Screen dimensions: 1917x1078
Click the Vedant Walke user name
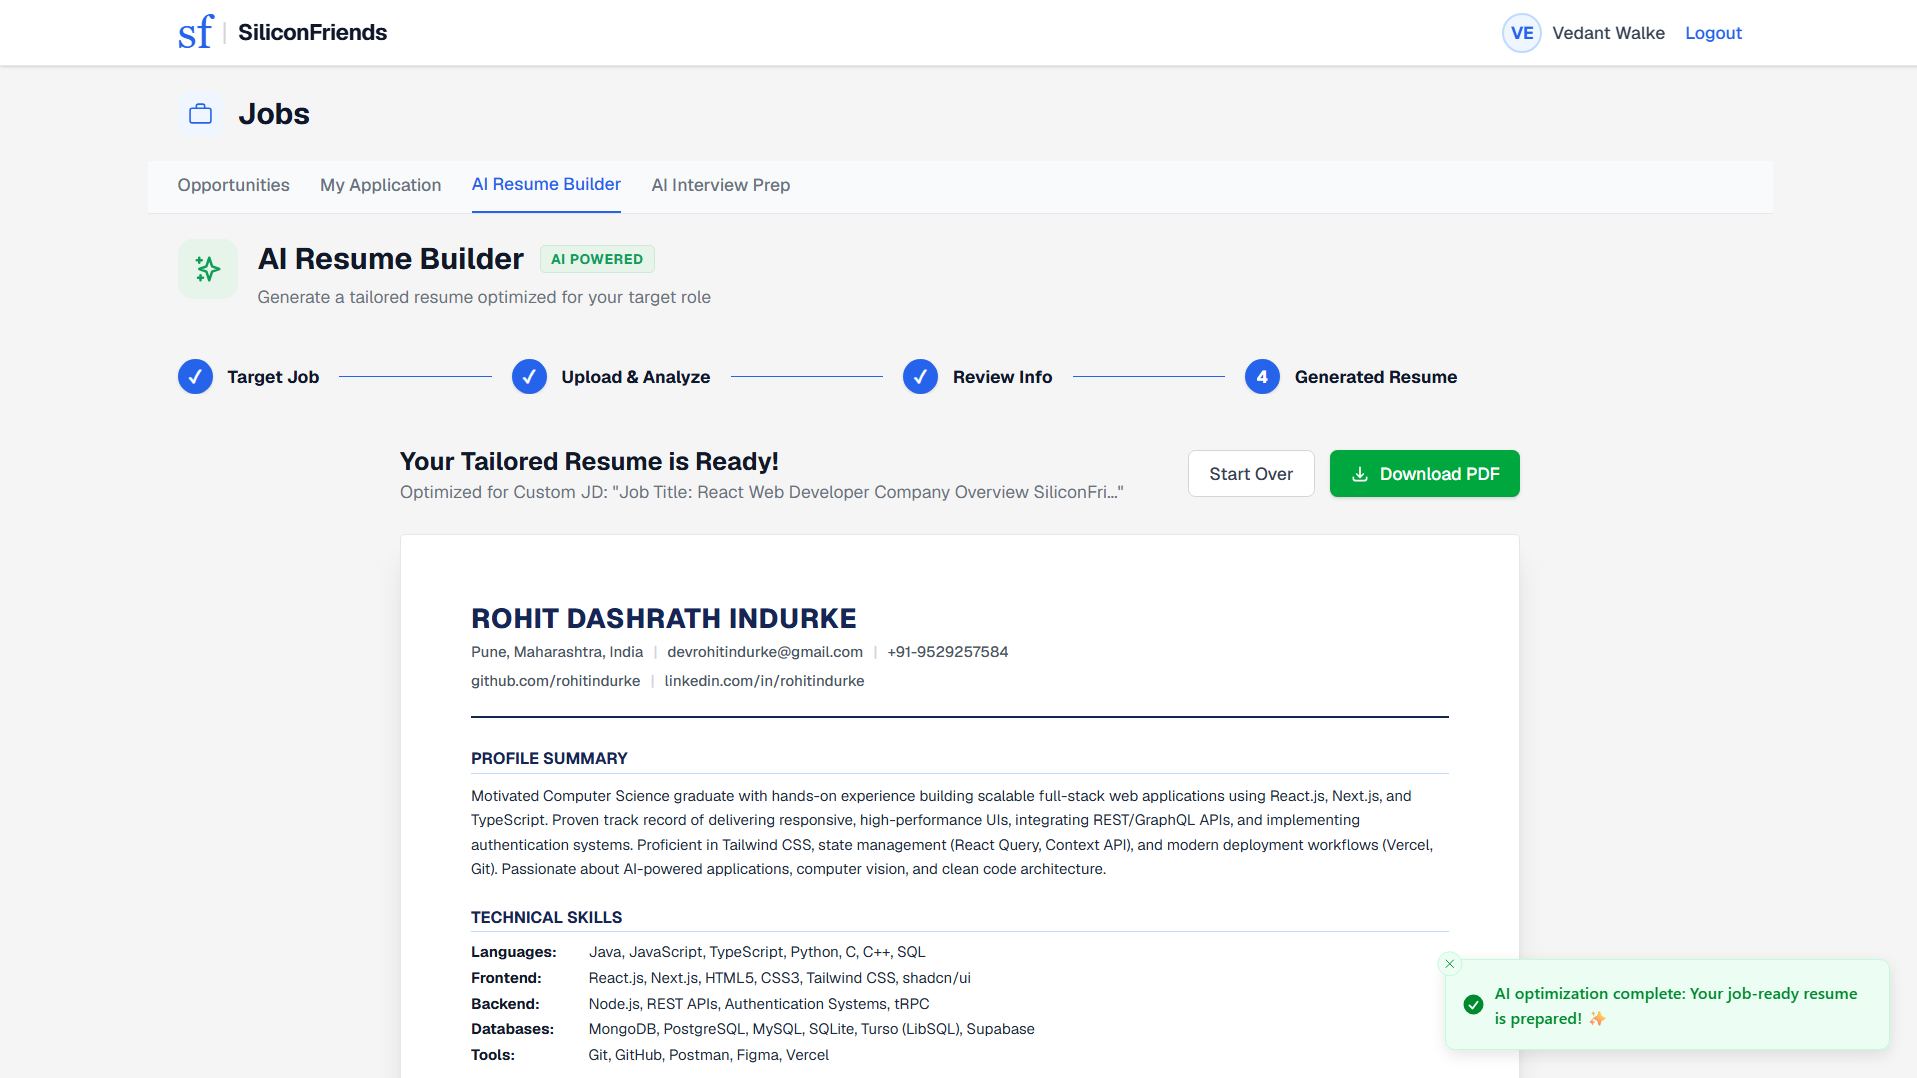(x=1608, y=33)
